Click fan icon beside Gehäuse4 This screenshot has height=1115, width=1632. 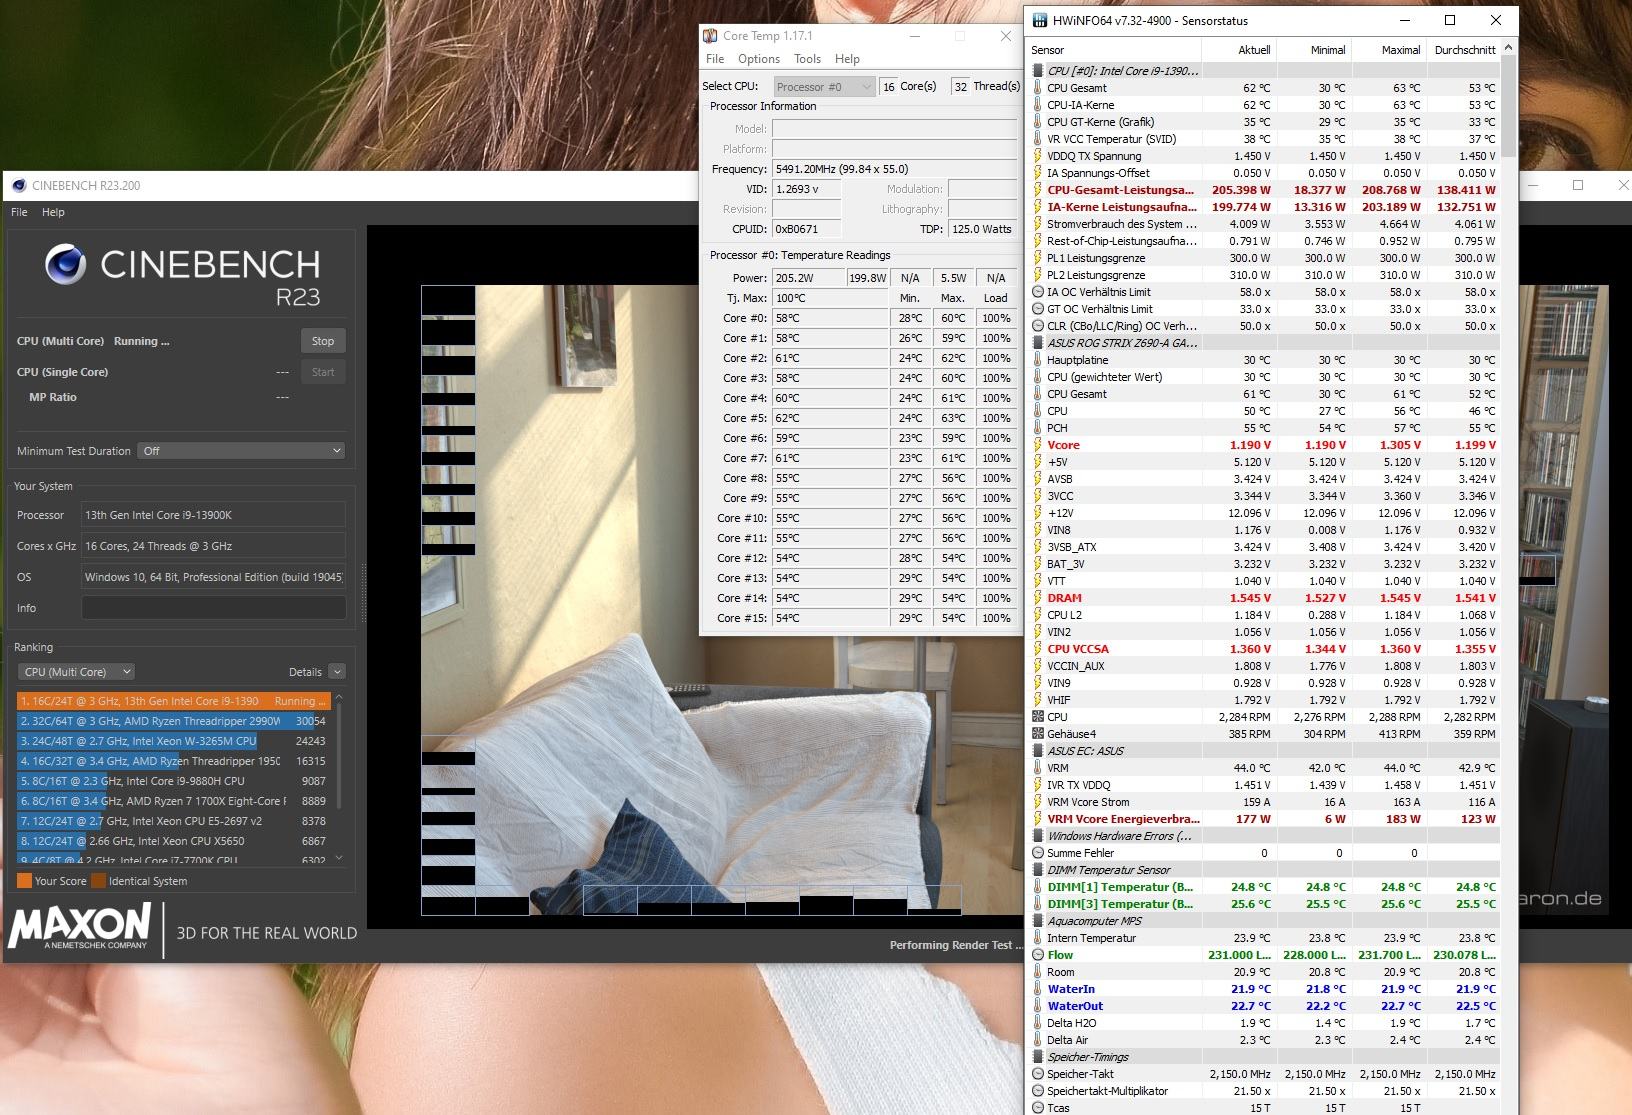pos(1037,734)
